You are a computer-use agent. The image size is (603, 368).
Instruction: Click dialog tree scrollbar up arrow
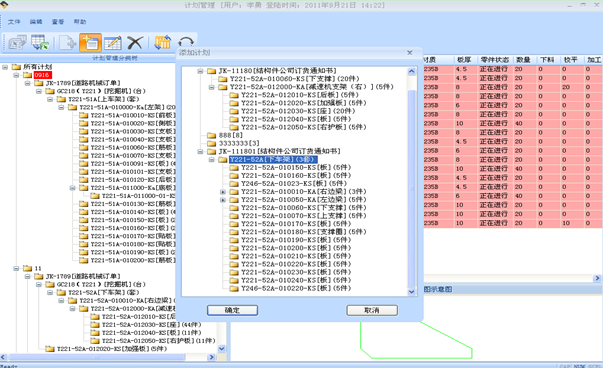(411, 71)
